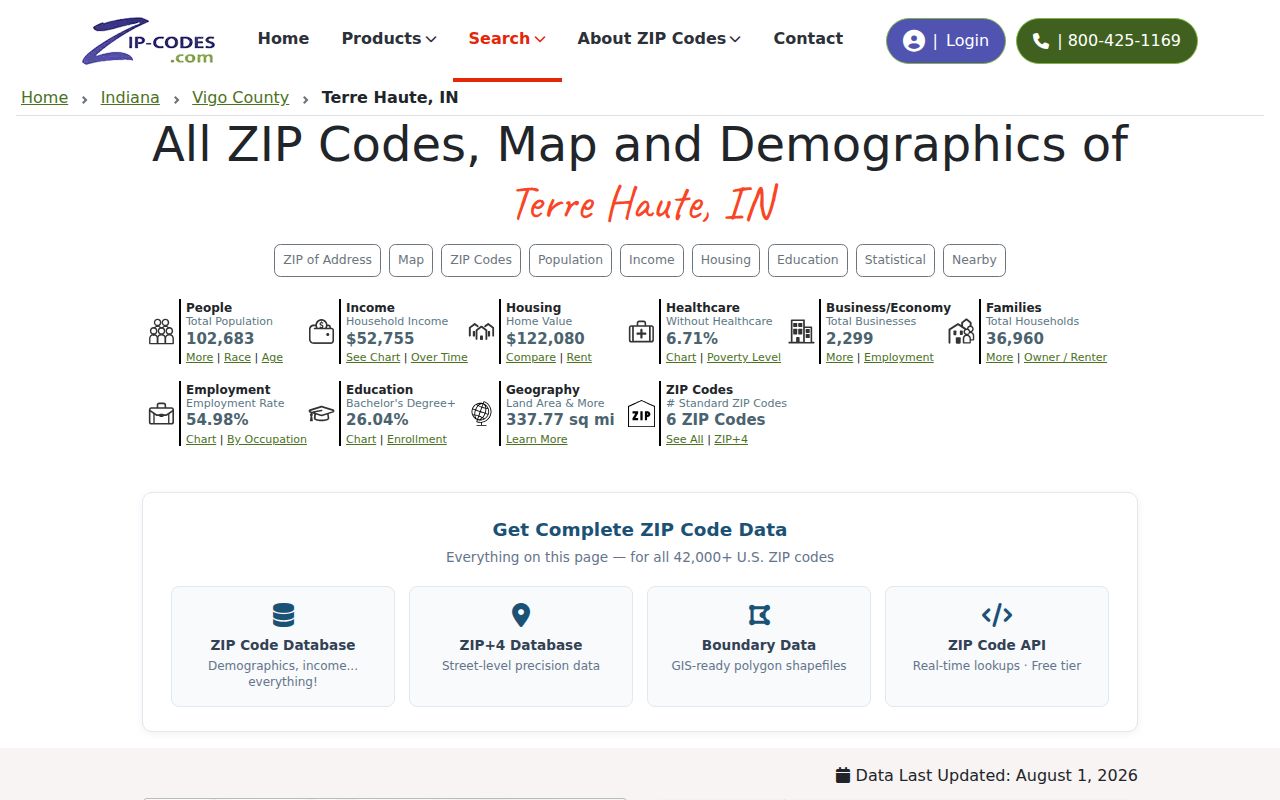Click the calendar icon beside Data Last Updated
Image resolution: width=1280 pixels, height=800 pixels.
click(x=843, y=775)
